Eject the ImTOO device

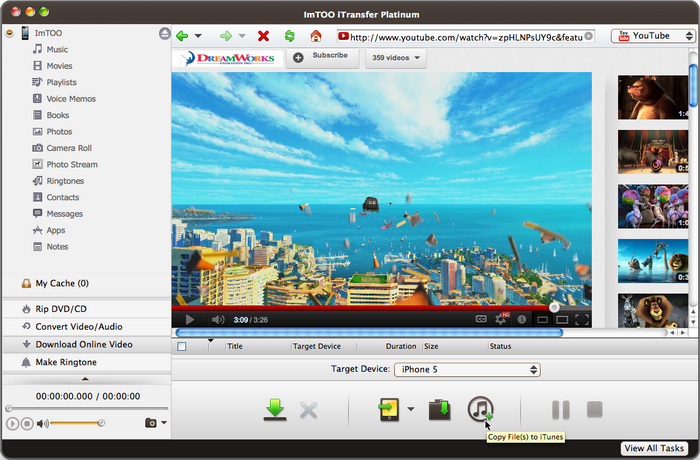pyautogui.click(x=165, y=33)
